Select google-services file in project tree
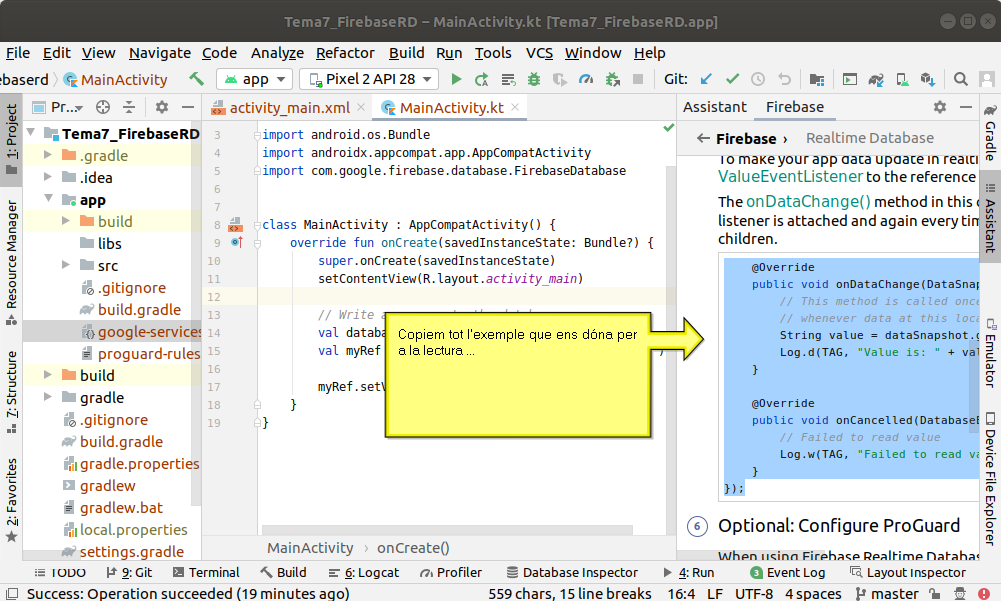1001x601 pixels. pyautogui.click(x=142, y=331)
